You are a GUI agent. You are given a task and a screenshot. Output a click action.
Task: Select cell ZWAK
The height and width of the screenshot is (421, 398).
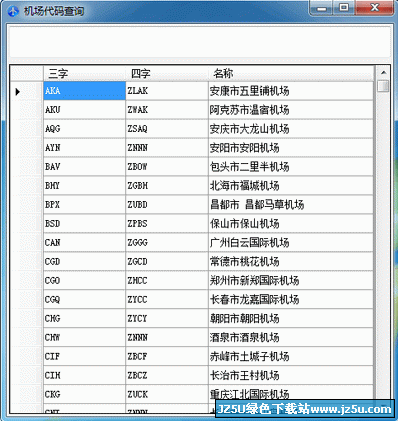[167, 110]
